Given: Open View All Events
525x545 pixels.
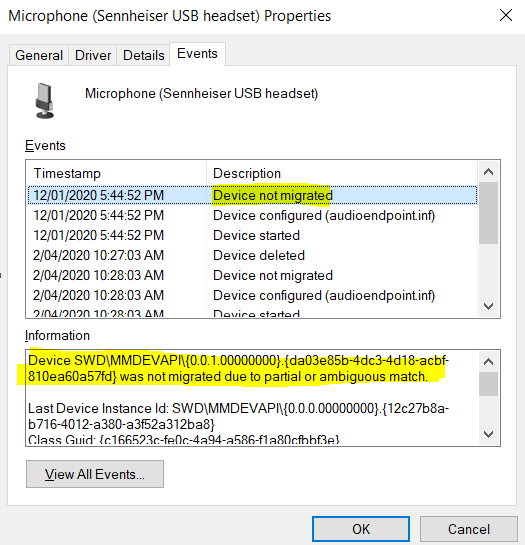Looking at the screenshot, I should 95,474.
